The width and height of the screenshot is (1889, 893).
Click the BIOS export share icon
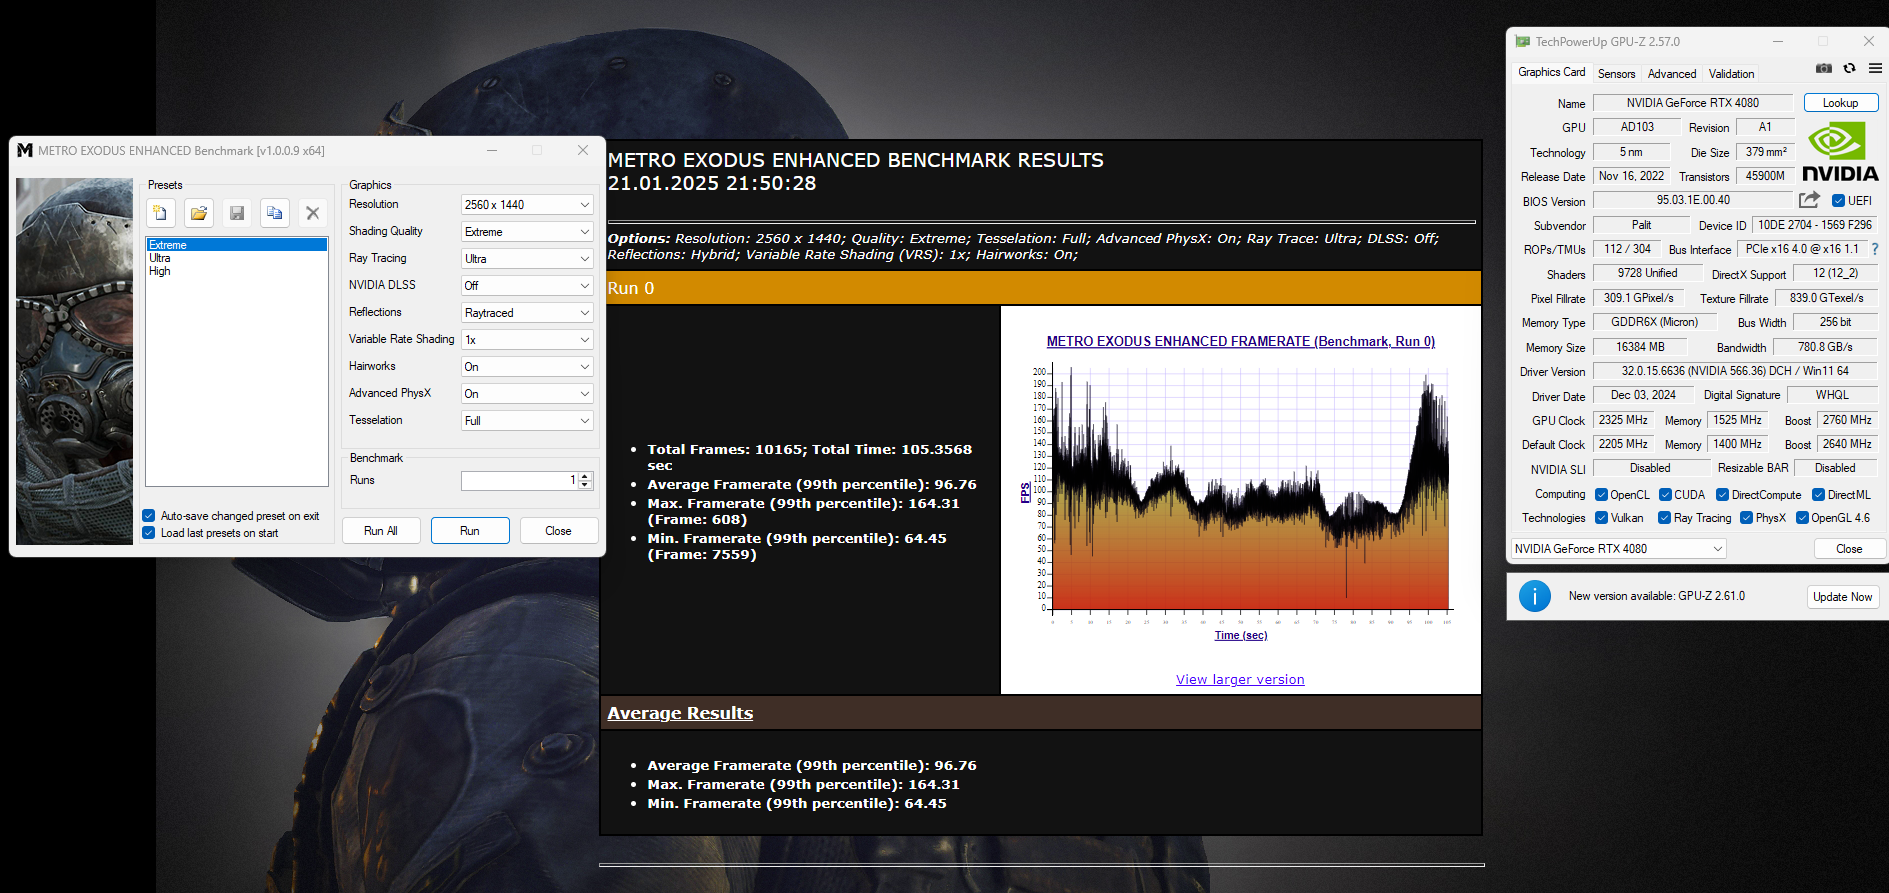1809,200
